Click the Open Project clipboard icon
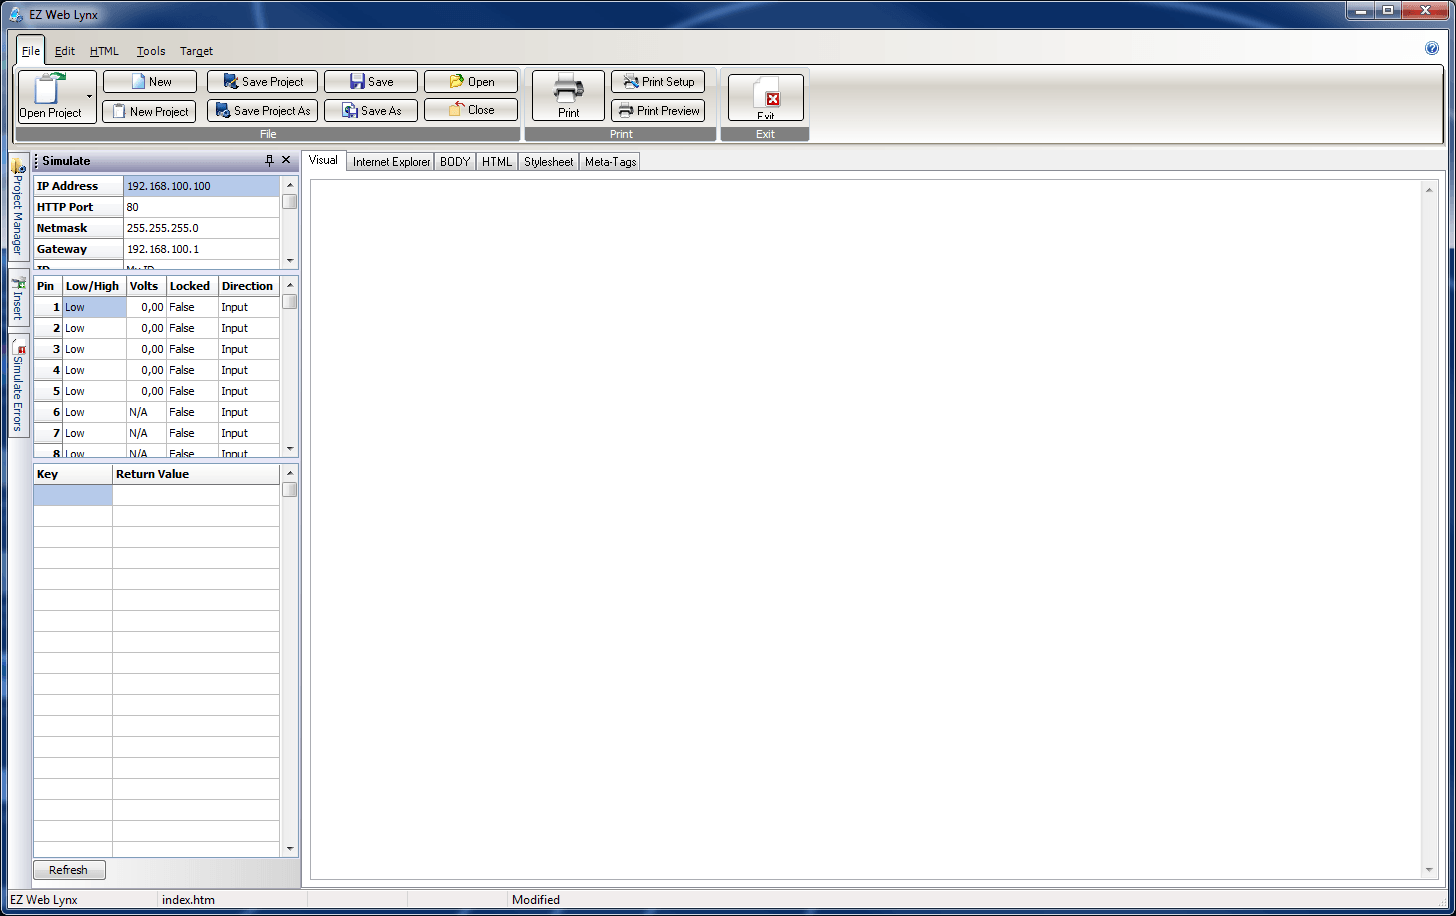This screenshot has height=916, width=1456. (50, 90)
